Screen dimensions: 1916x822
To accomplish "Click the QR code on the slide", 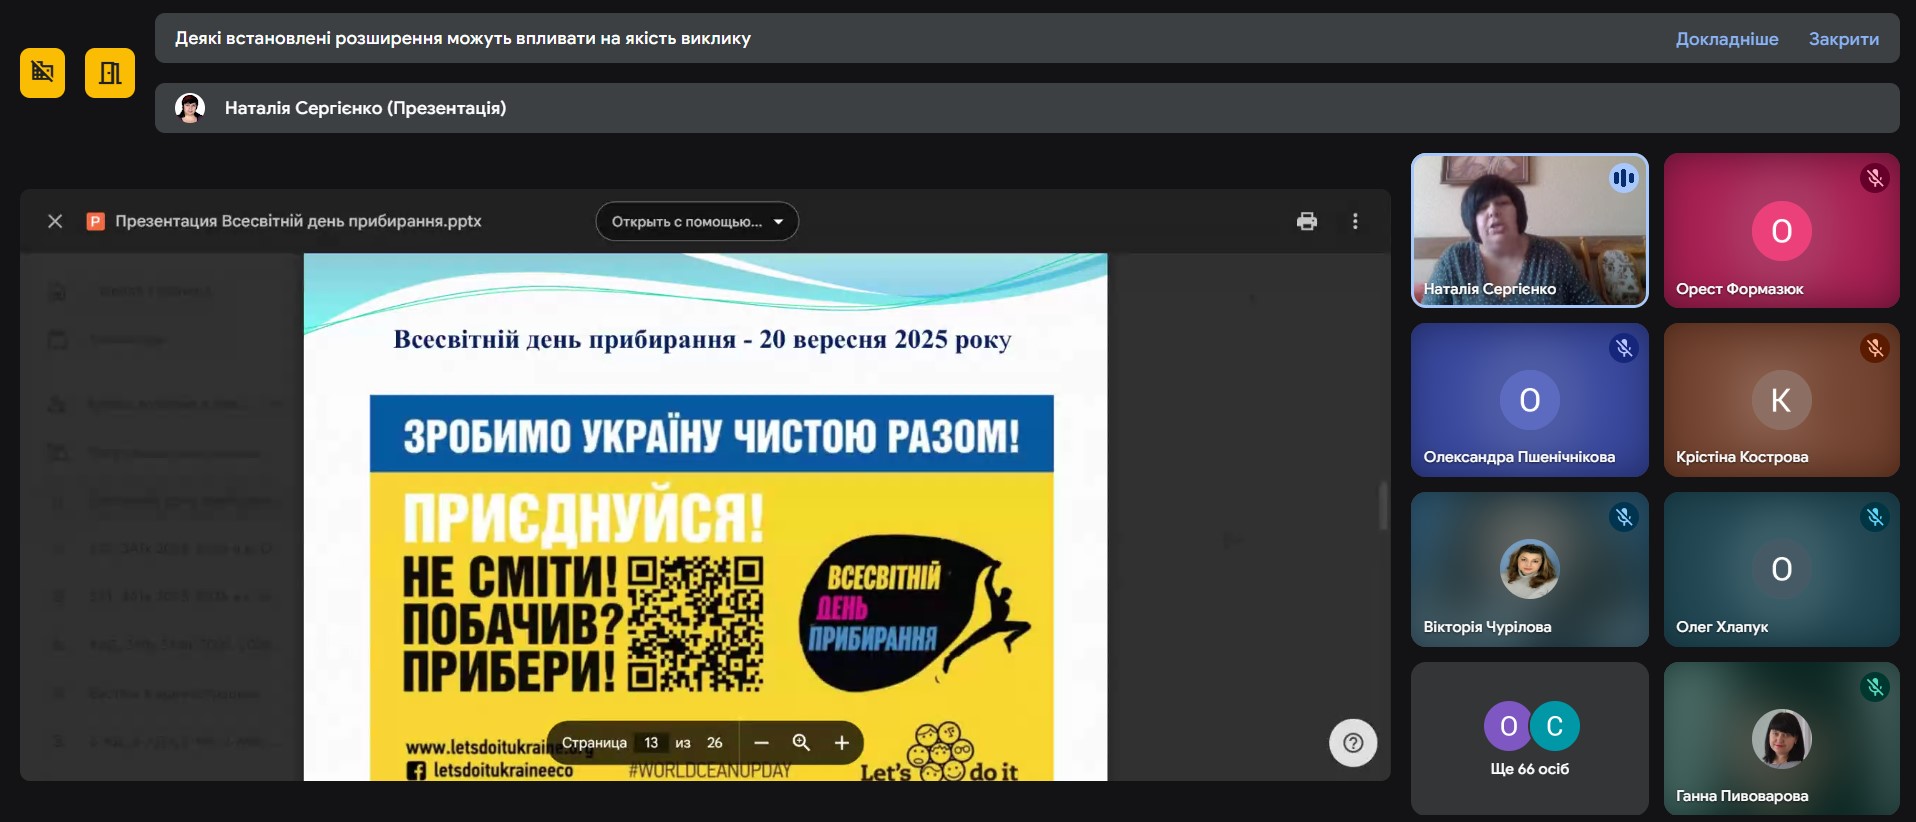I will point(695,624).
